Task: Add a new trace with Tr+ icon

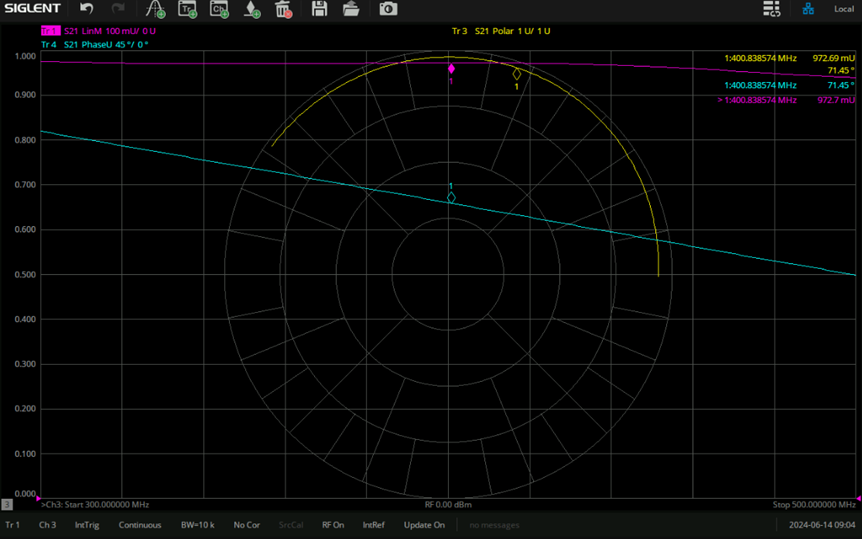Action: coord(187,9)
